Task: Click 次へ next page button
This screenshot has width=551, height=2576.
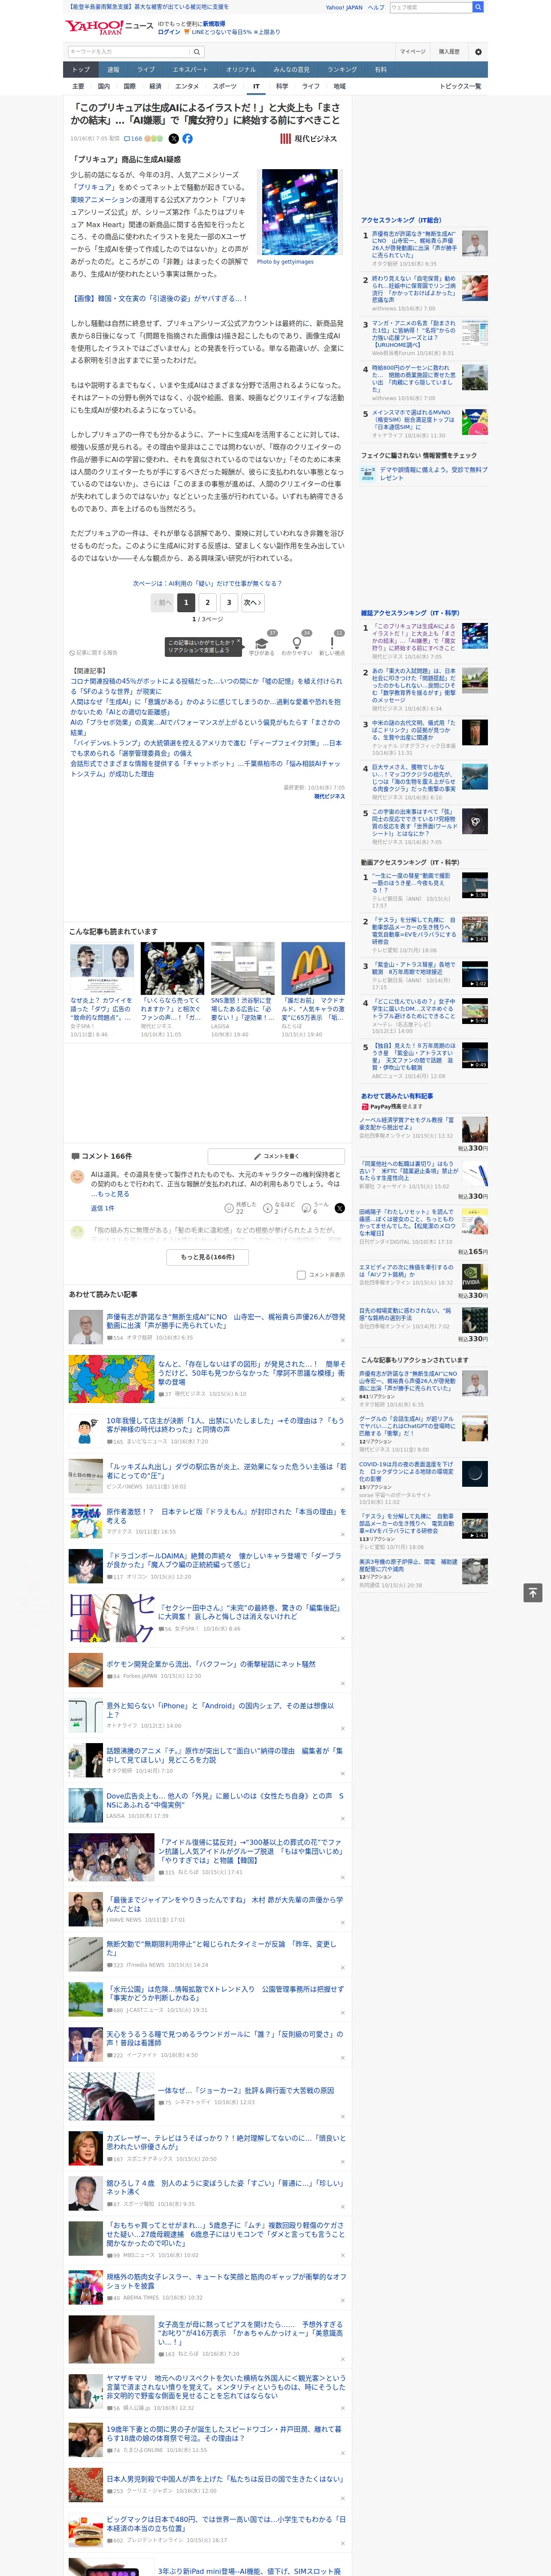Action: tap(253, 603)
